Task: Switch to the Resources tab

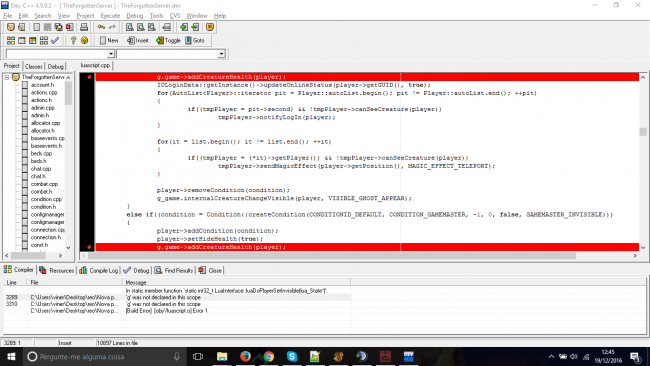Action: [56, 270]
